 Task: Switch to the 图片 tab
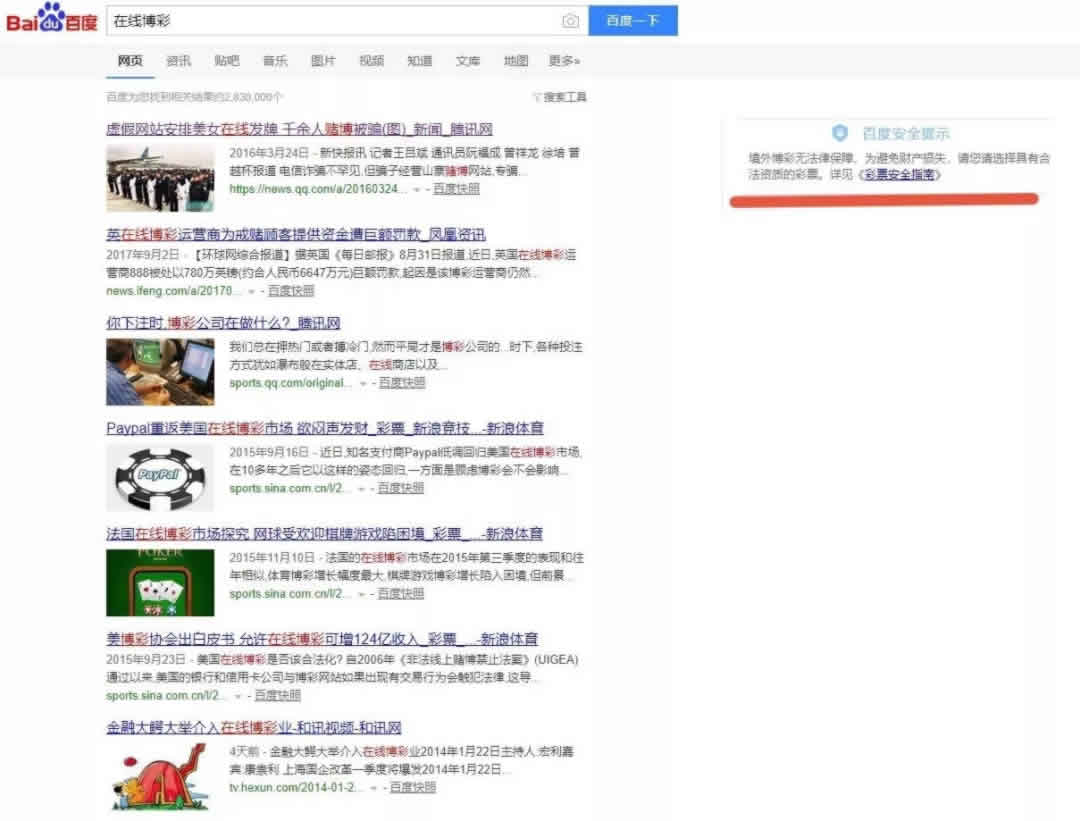coord(323,61)
